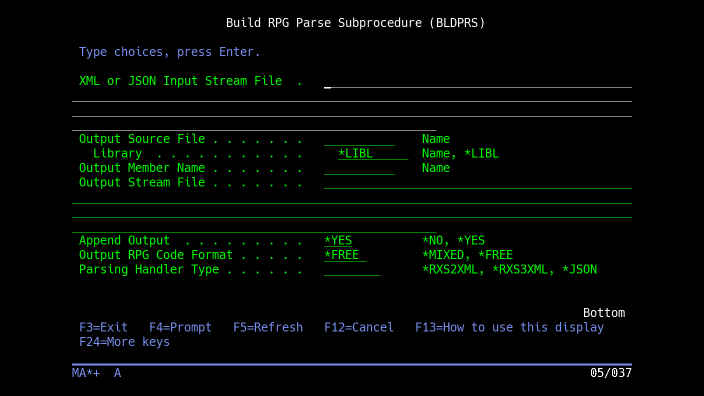Click F3=Exit function key
The image size is (704, 396).
click(103, 327)
